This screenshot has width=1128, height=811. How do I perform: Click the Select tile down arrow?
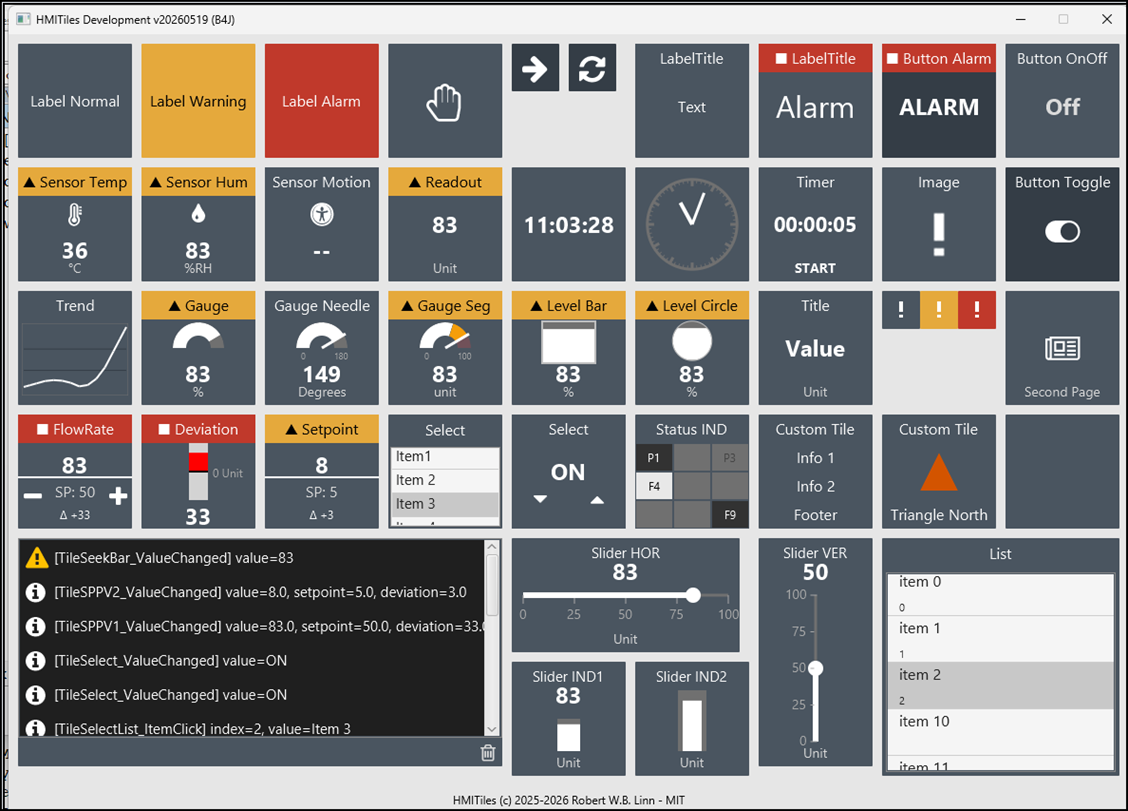[540, 499]
